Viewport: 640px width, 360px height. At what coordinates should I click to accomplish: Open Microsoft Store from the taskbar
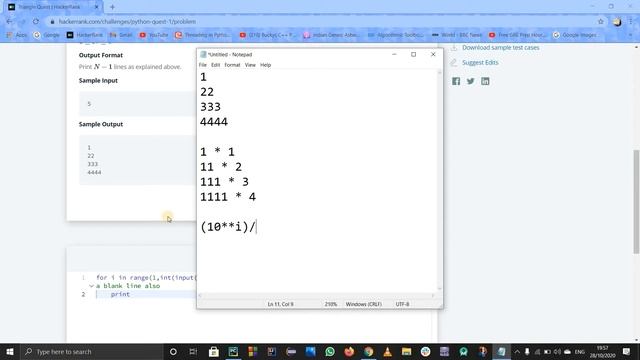[x=213, y=352]
